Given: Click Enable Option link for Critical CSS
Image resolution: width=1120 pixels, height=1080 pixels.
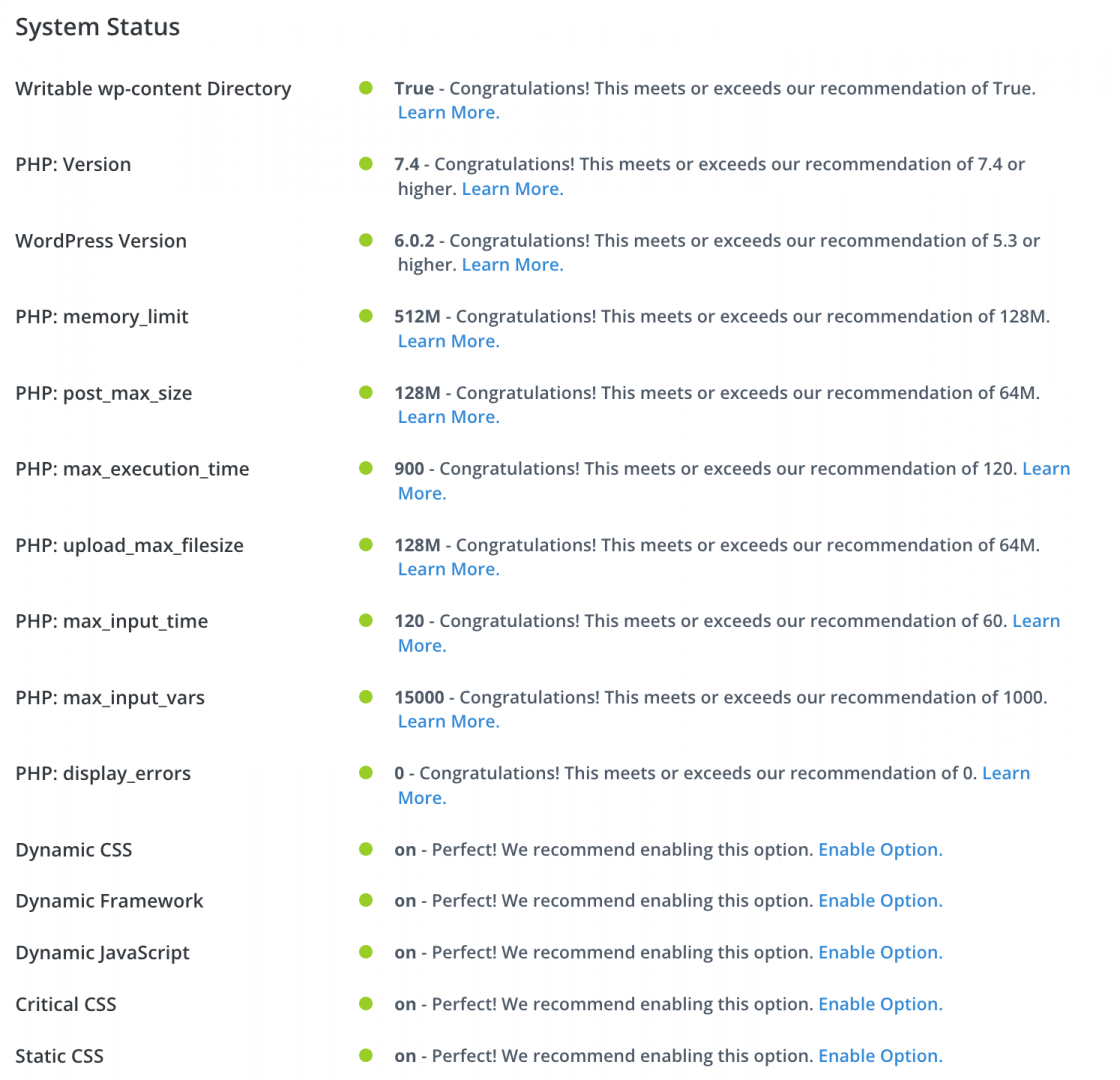Looking at the screenshot, I should (x=880, y=1004).
